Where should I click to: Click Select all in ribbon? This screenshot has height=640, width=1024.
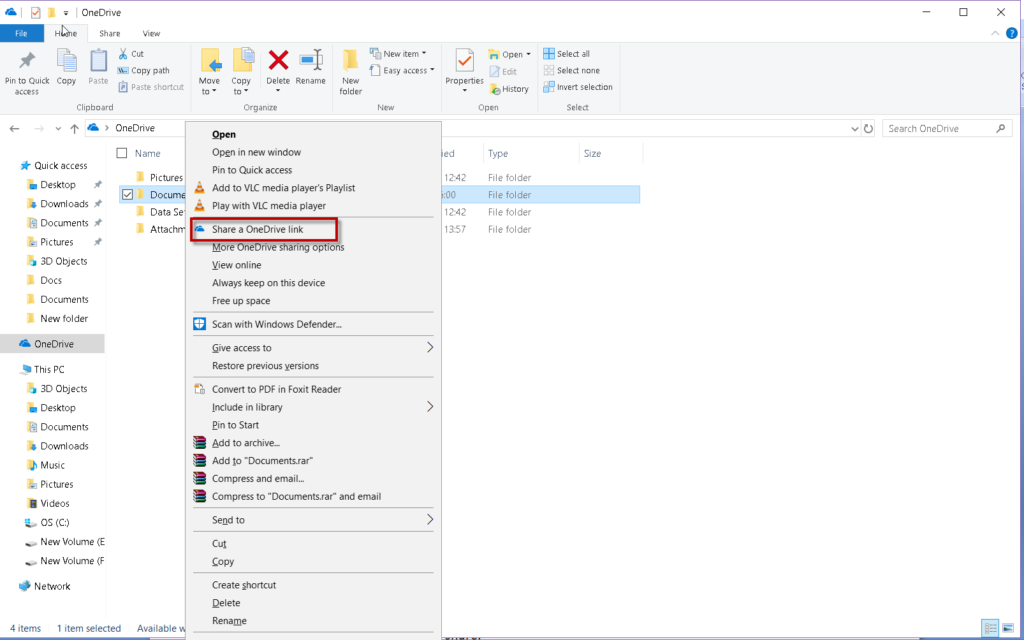coord(567,54)
